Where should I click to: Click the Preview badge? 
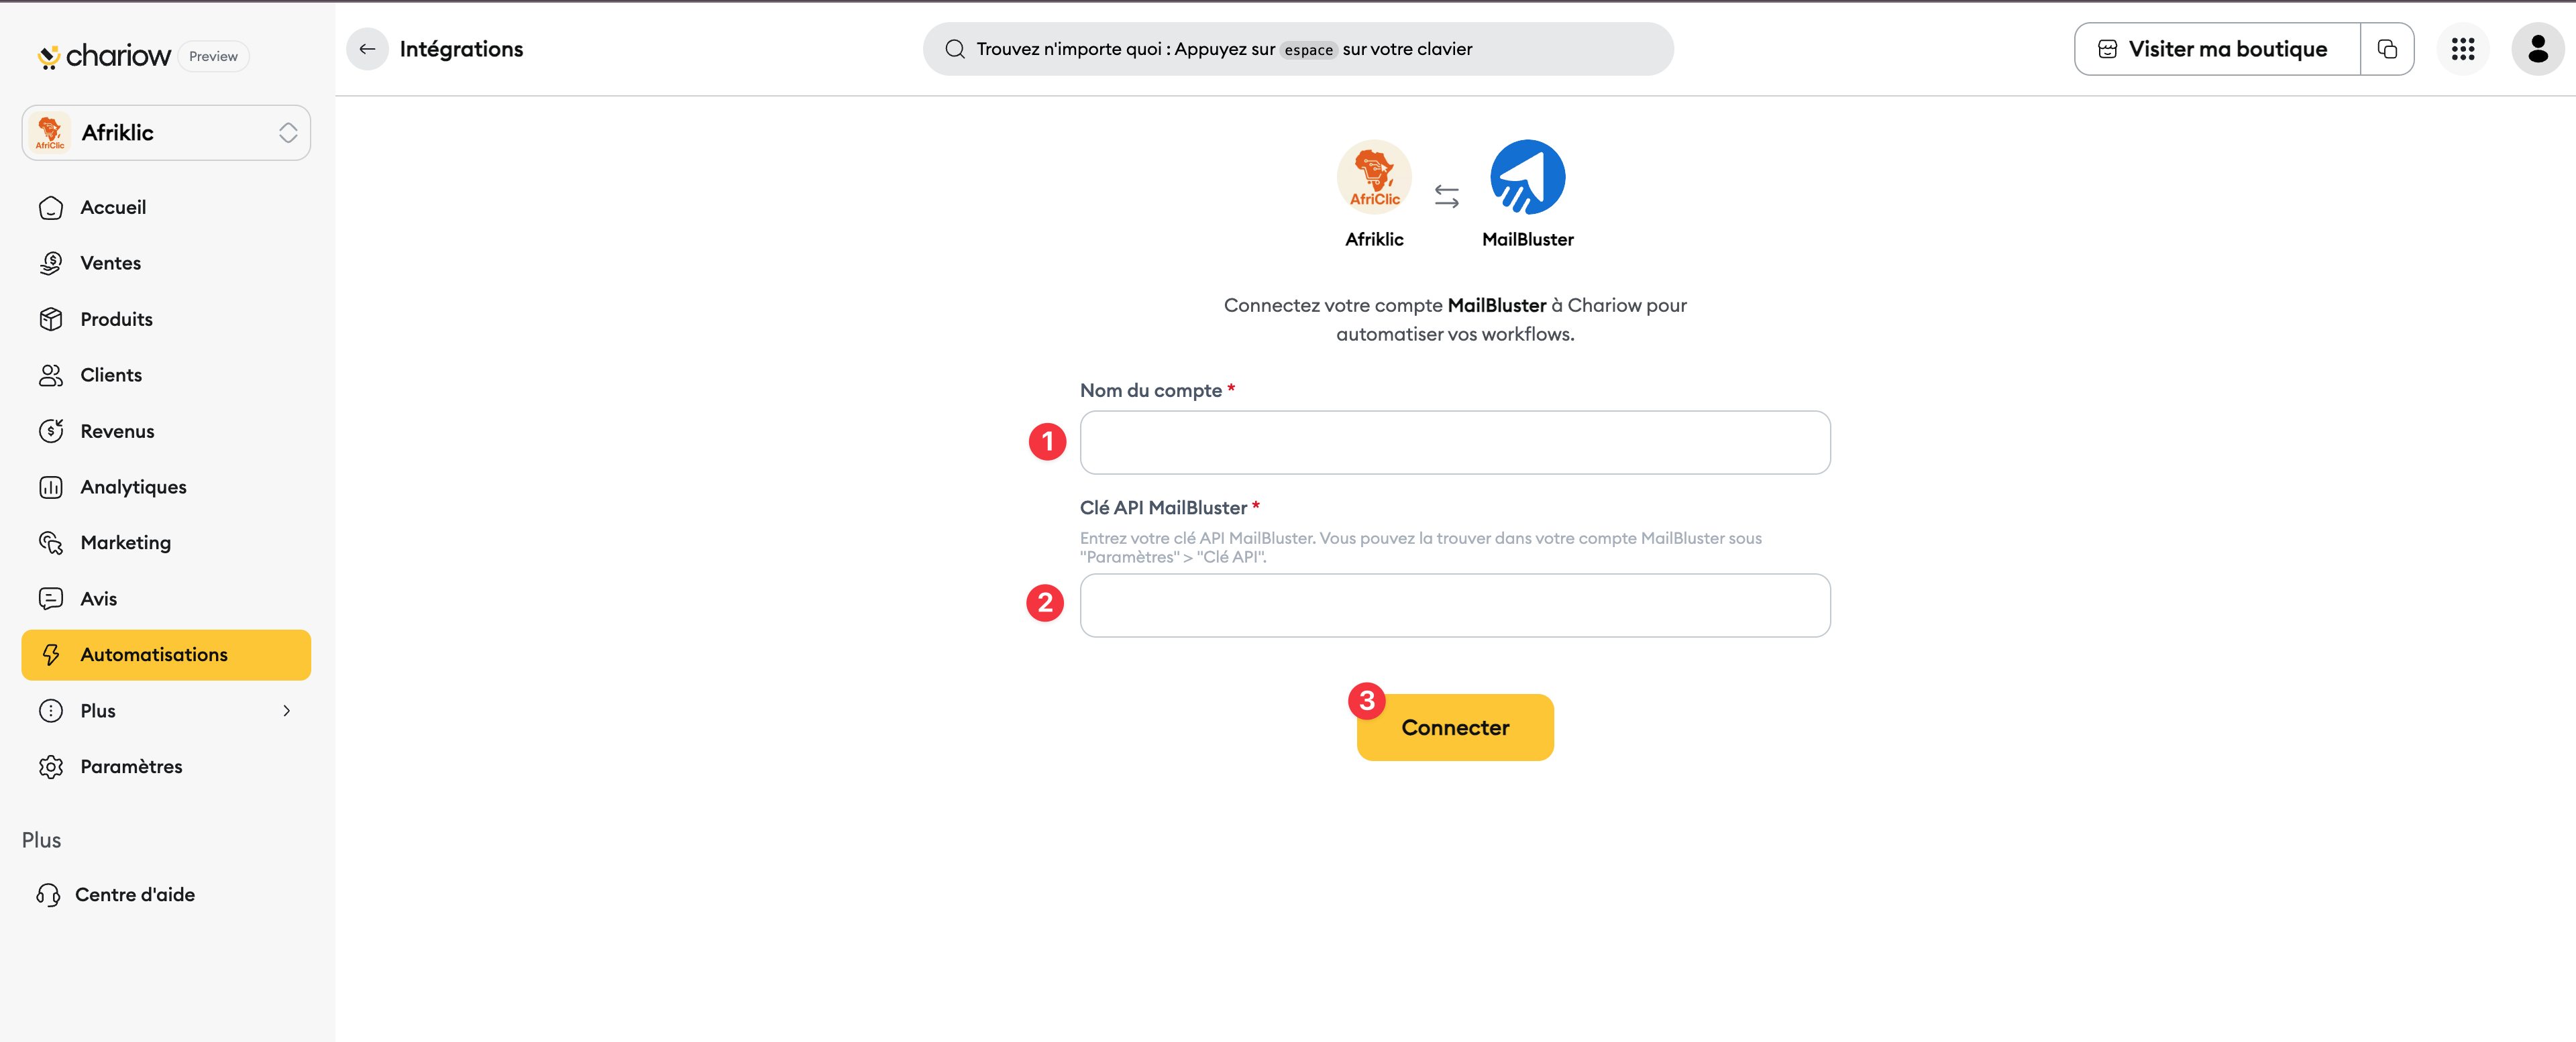(213, 56)
